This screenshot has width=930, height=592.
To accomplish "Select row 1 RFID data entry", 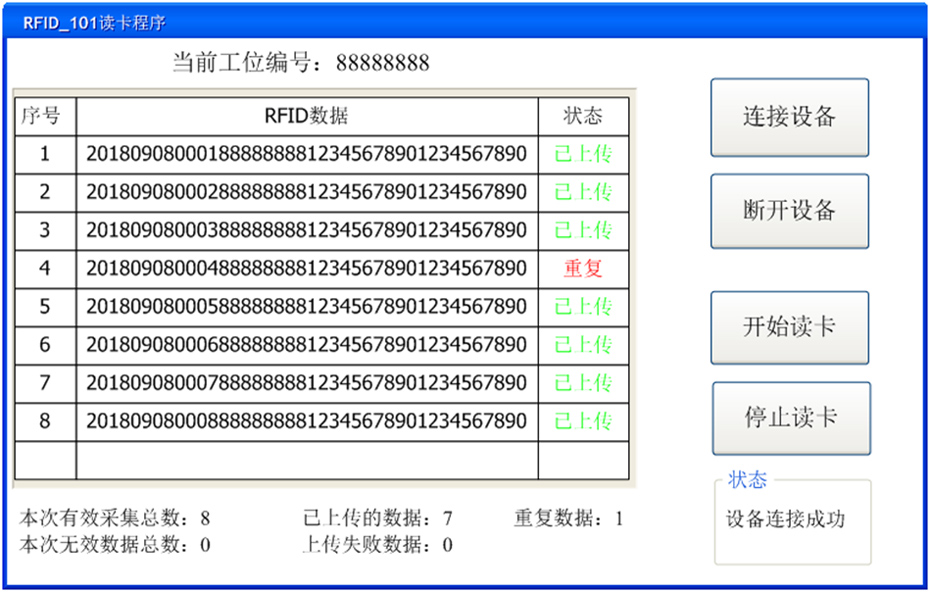I will pyautogui.click(x=306, y=154).
